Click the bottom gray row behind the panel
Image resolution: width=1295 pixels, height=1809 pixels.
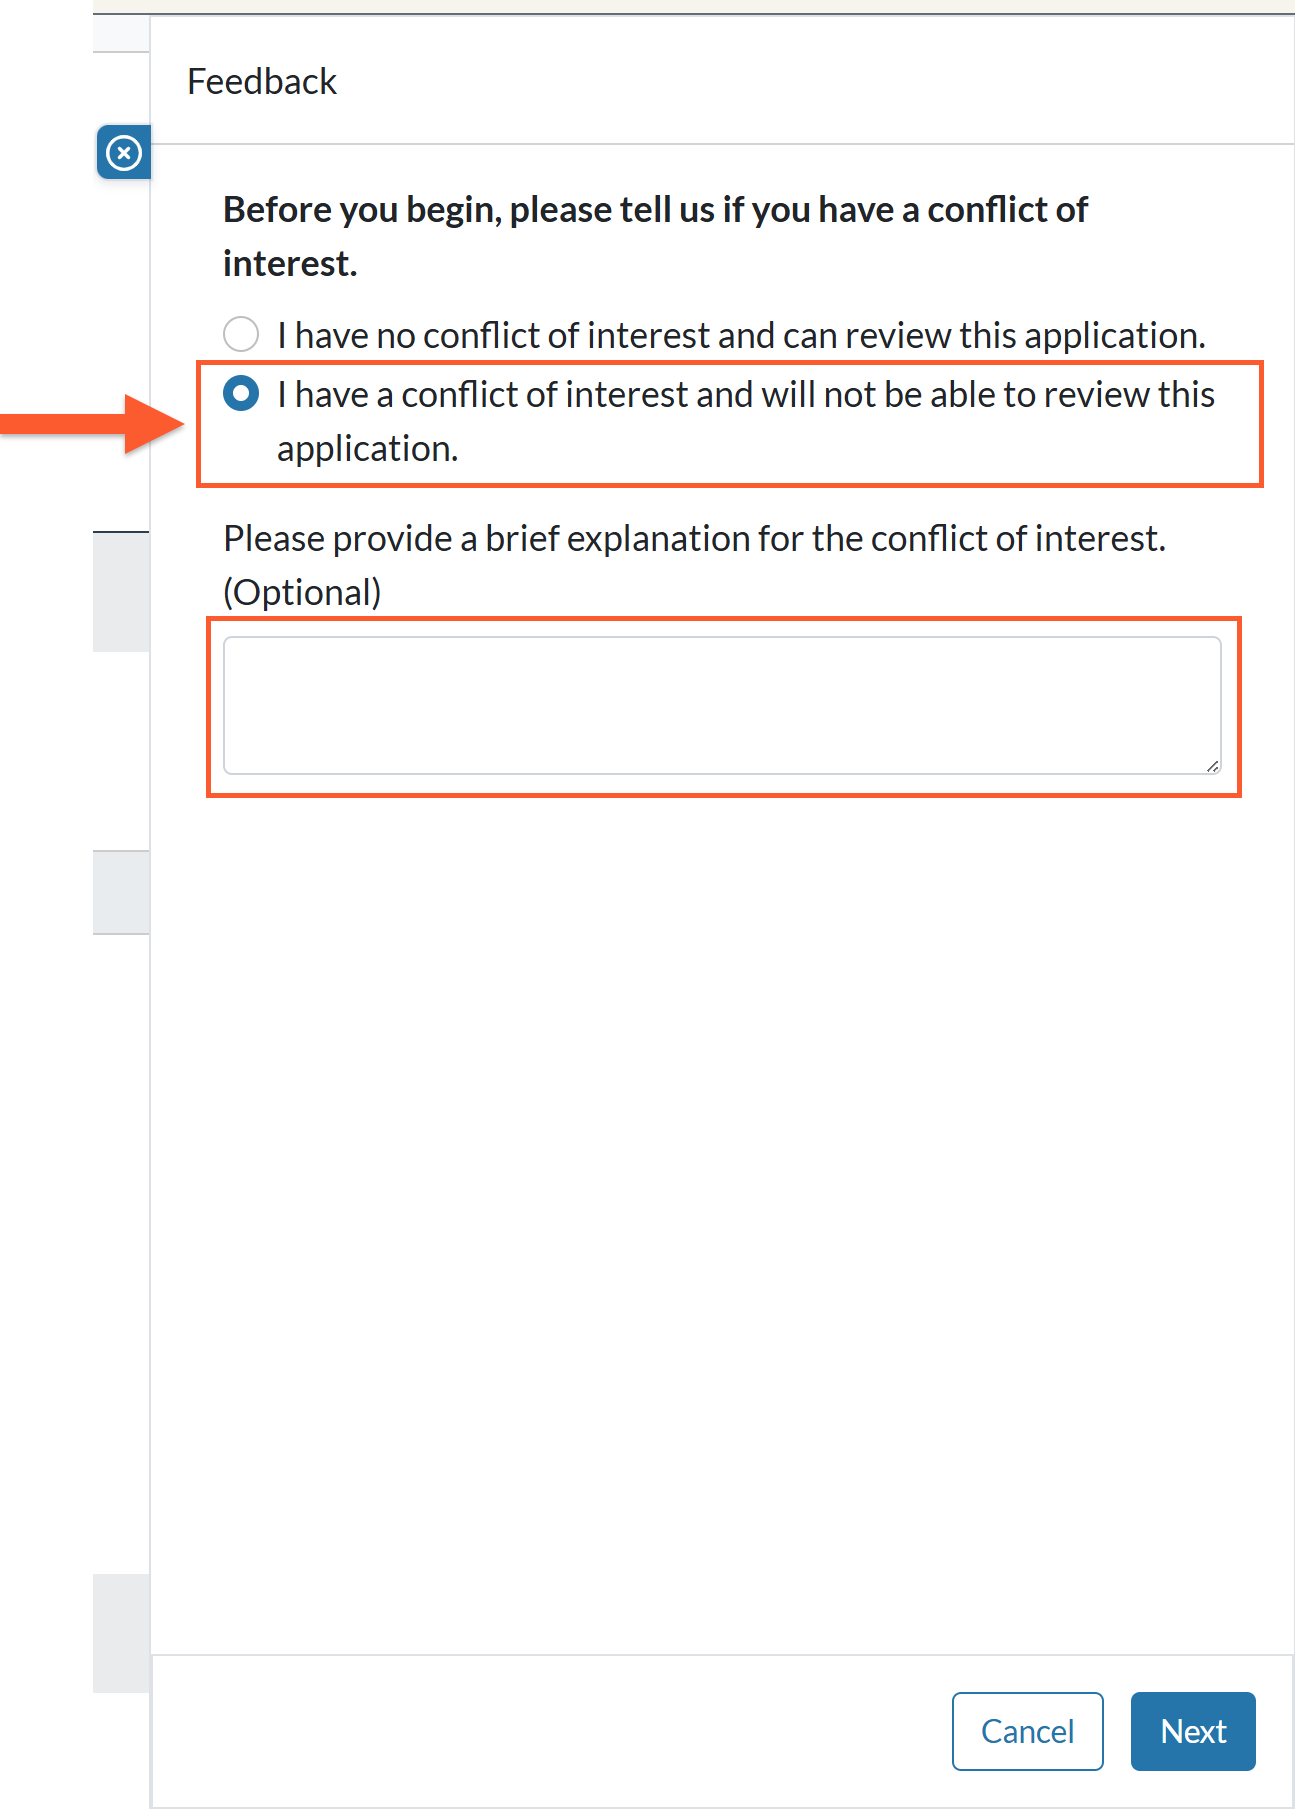(x=121, y=1633)
